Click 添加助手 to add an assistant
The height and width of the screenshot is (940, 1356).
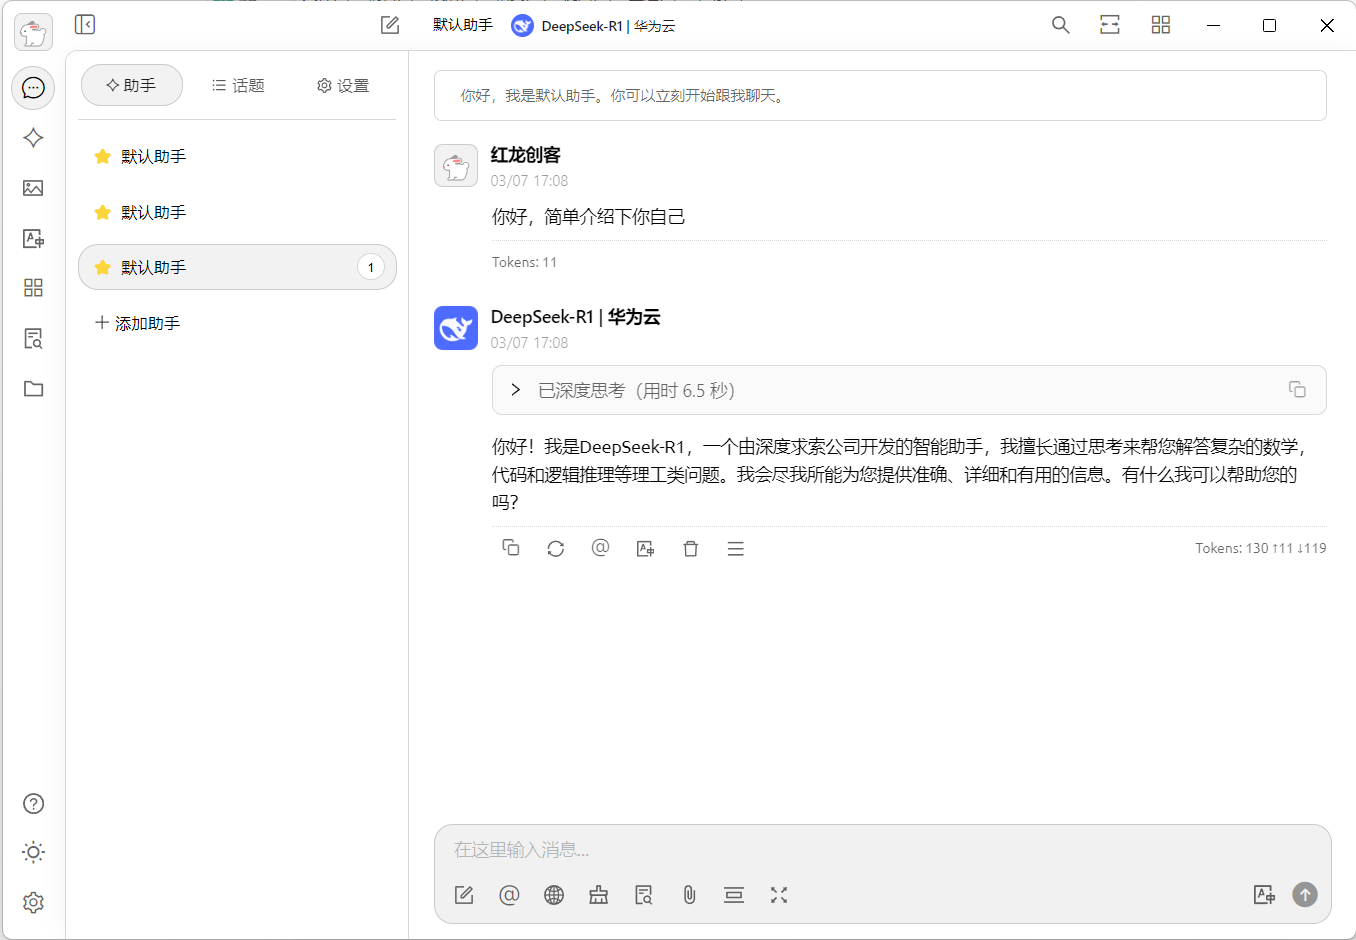(x=137, y=323)
